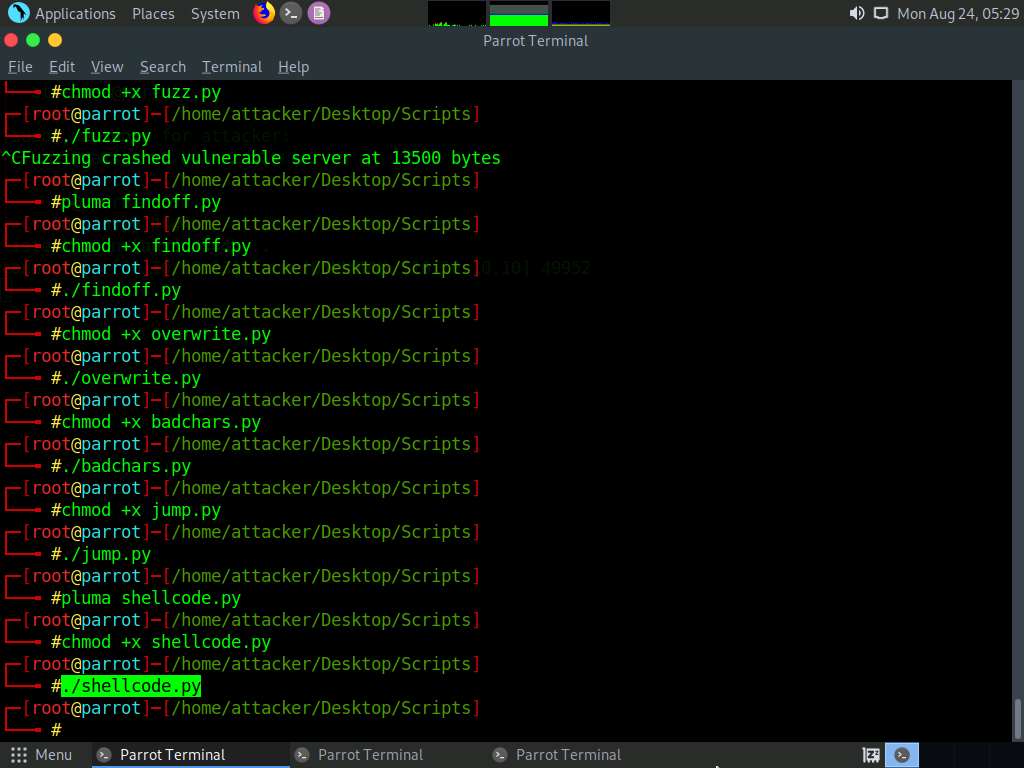Click the terminal vertical scrollbar handle
This screenshot has width=1024, height=768.
[1016, 720]
